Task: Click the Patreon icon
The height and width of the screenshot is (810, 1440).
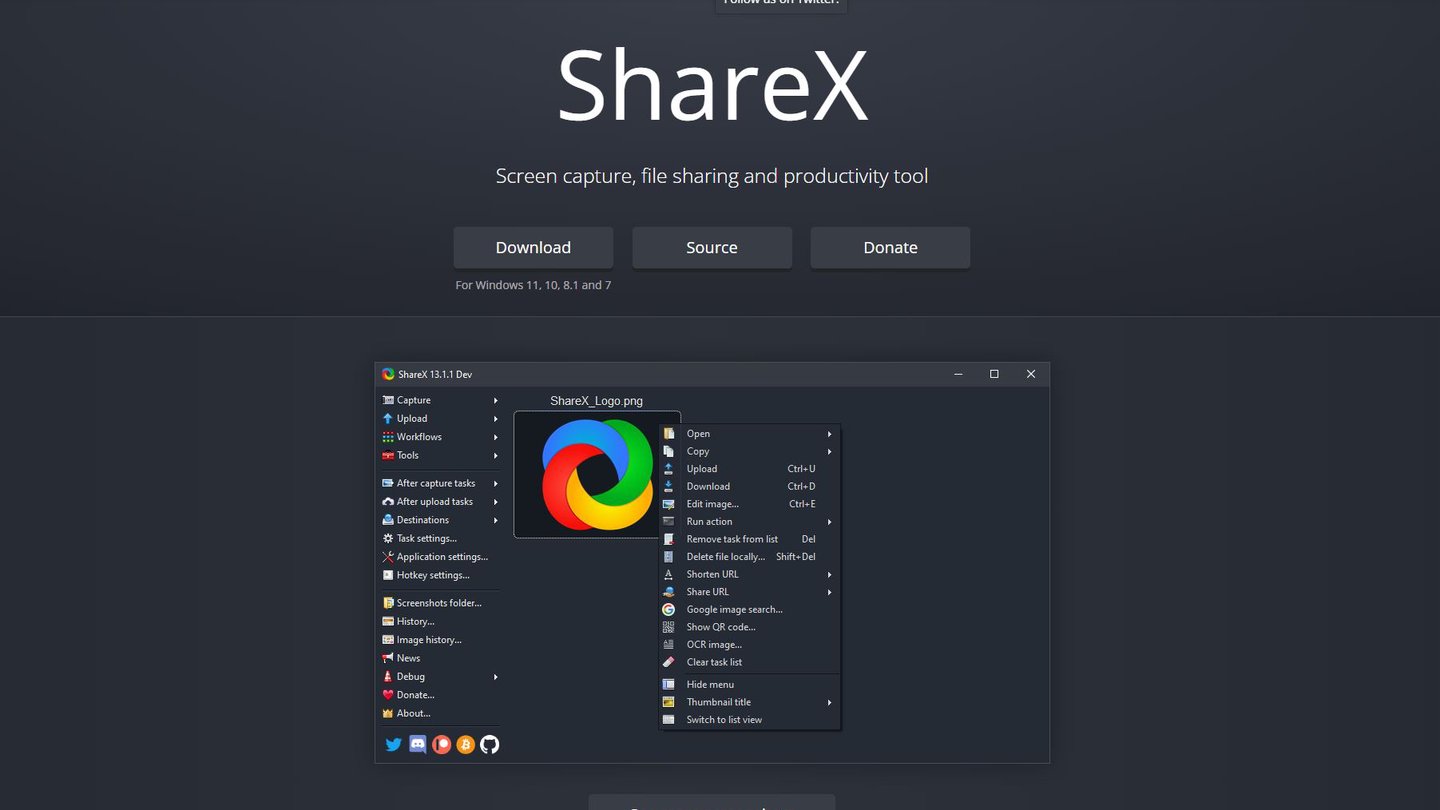Action: pos(441,744)
